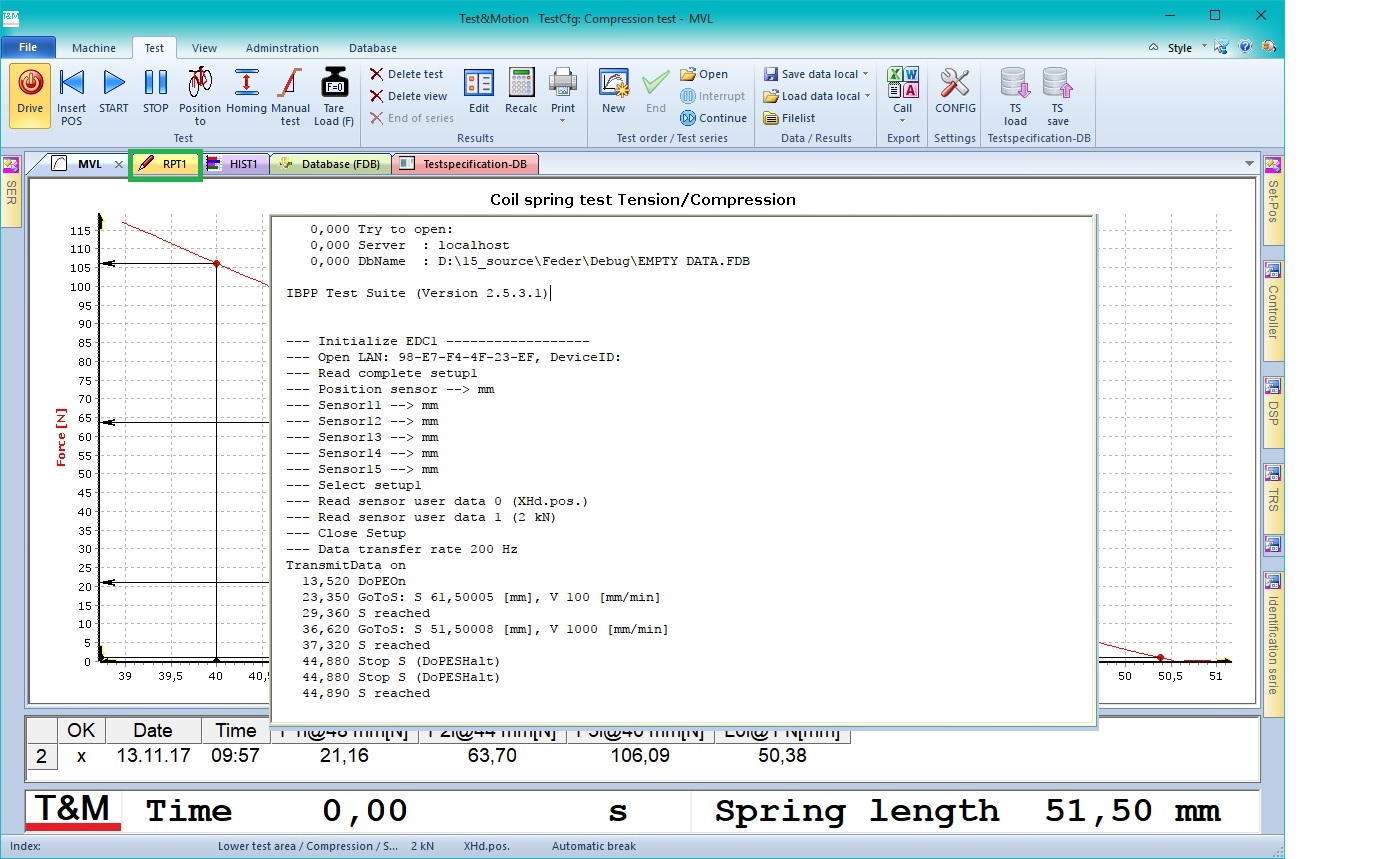
Task: Open the DSP side panel
Action: click(1273, 412)
